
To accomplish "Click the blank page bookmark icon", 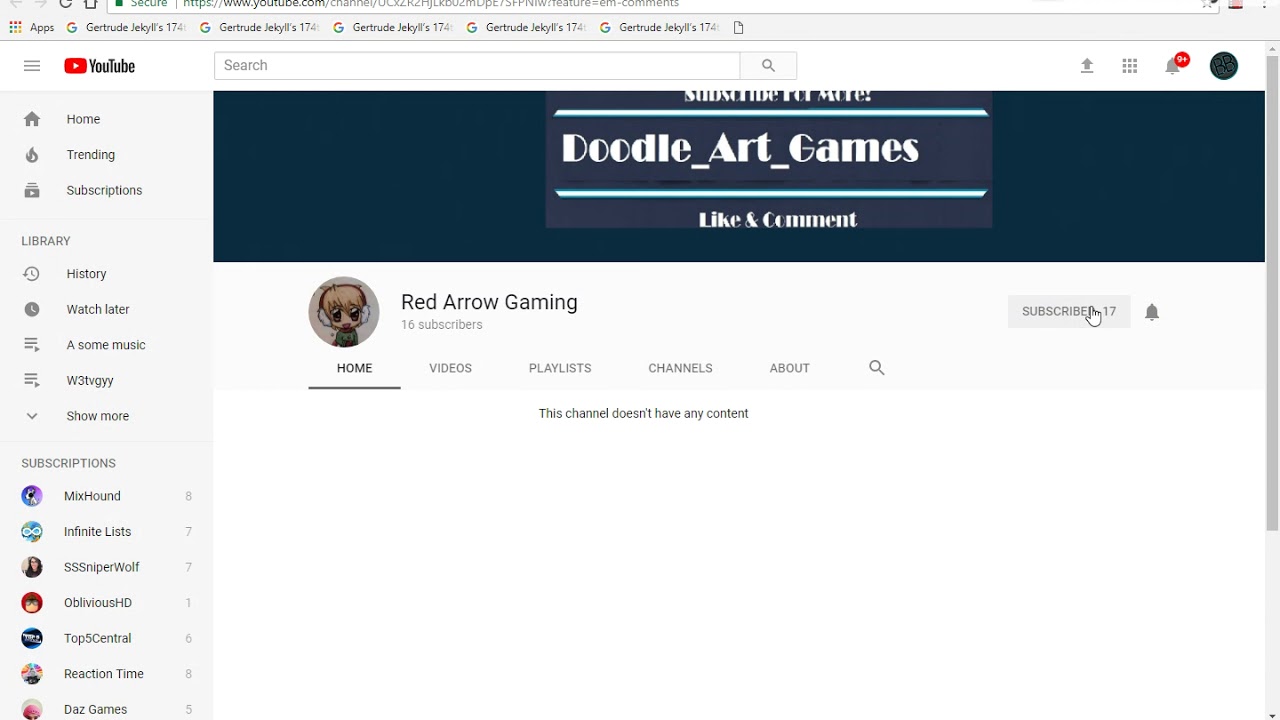I will point(739,27).
